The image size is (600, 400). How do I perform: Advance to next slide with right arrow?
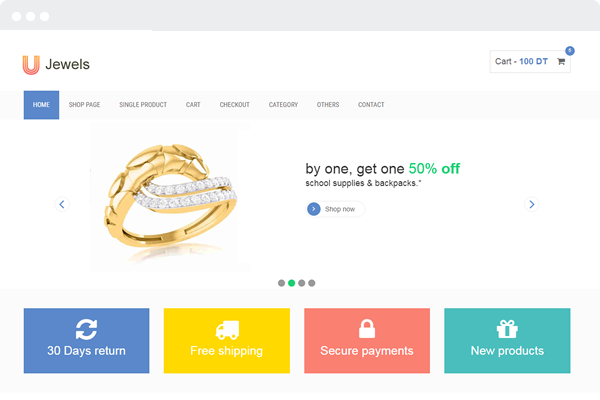pyautogui.click(x=532, y=204)
